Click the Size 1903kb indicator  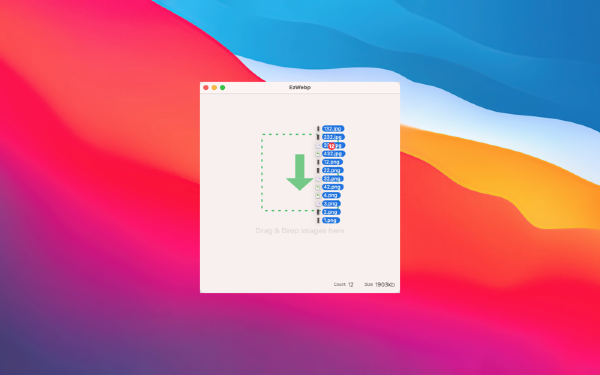379,284
